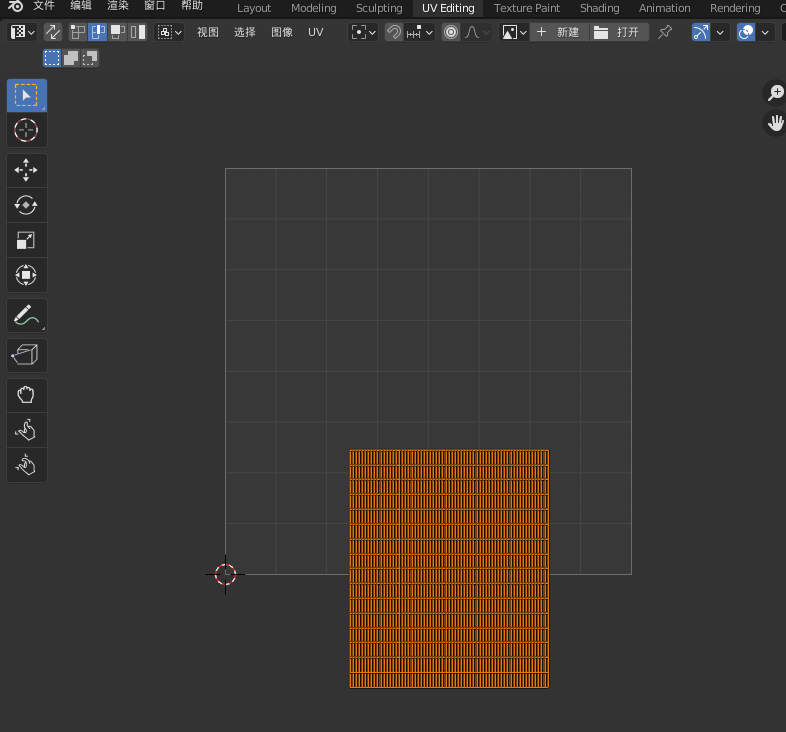Choose the Move tool
This screenshot has width=786, height=732.
pos(27,170)
